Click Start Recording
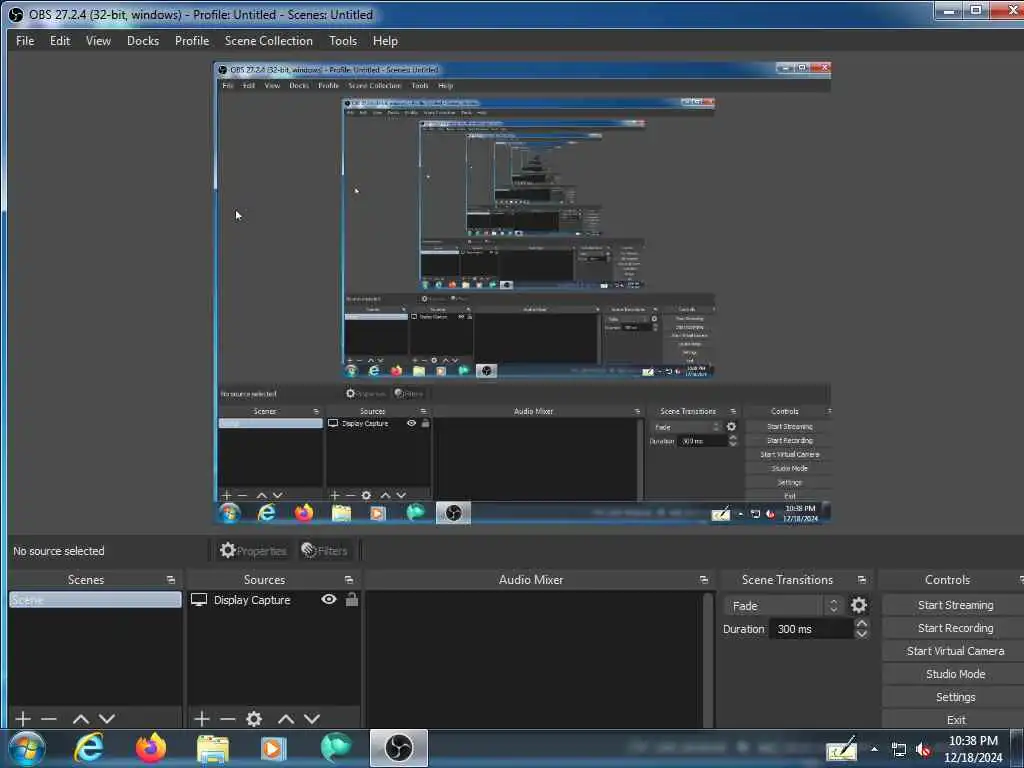This screenshot has height=768, width=1024. click(955, 628)
